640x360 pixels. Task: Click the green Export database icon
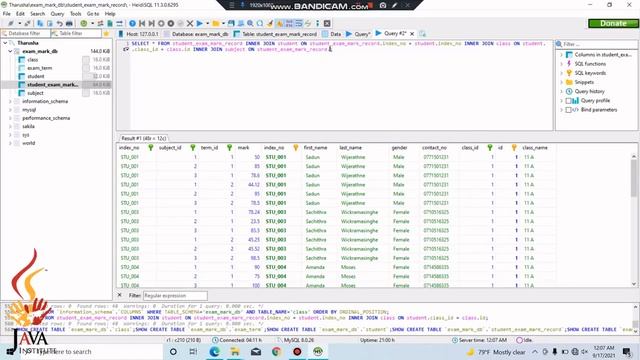[x=110, y=24]
